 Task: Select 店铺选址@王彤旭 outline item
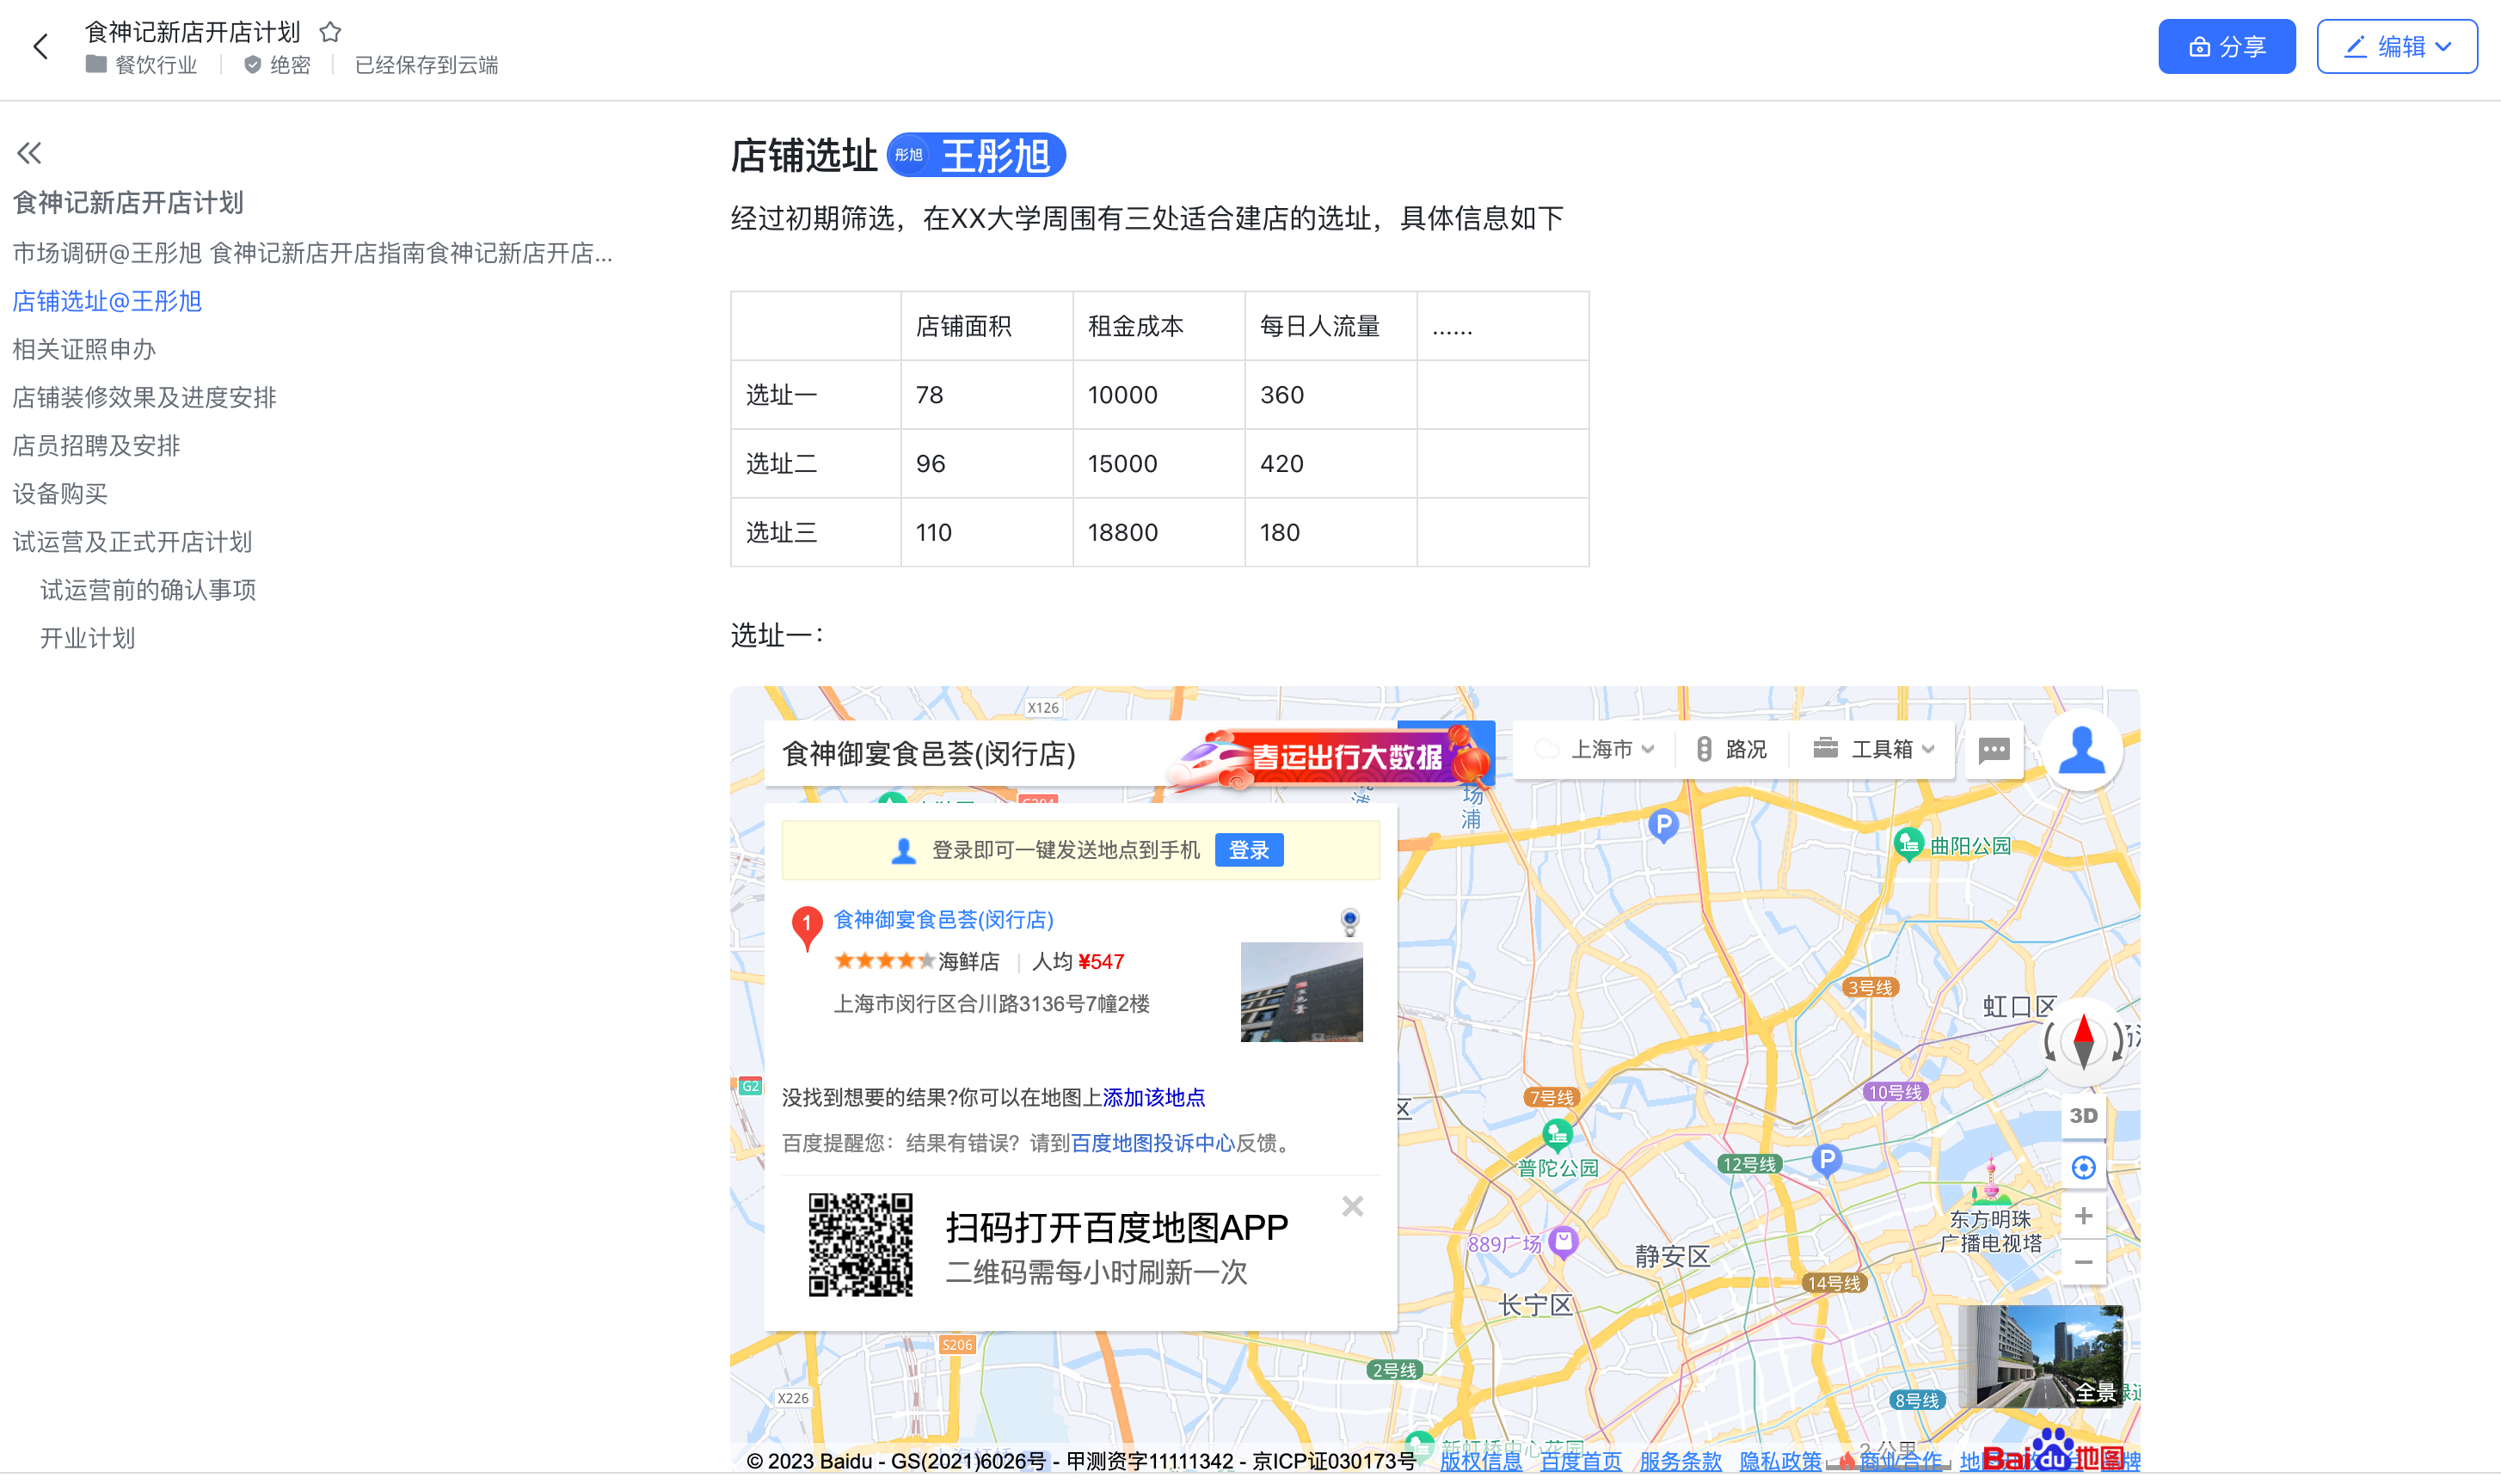(x=107, y=301)
